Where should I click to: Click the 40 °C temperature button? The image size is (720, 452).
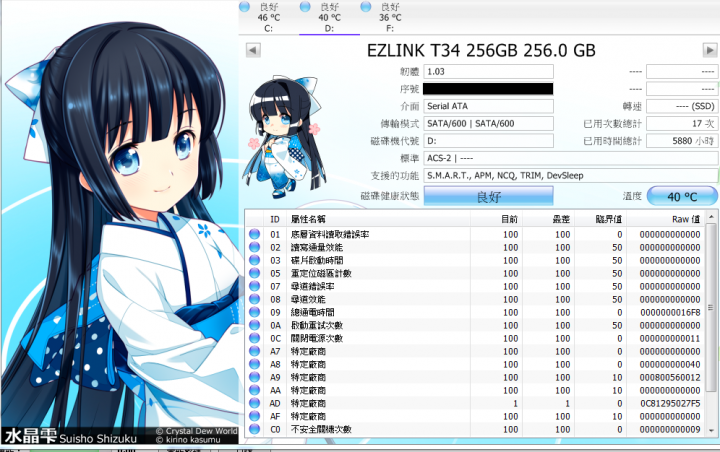pos(682,197)
